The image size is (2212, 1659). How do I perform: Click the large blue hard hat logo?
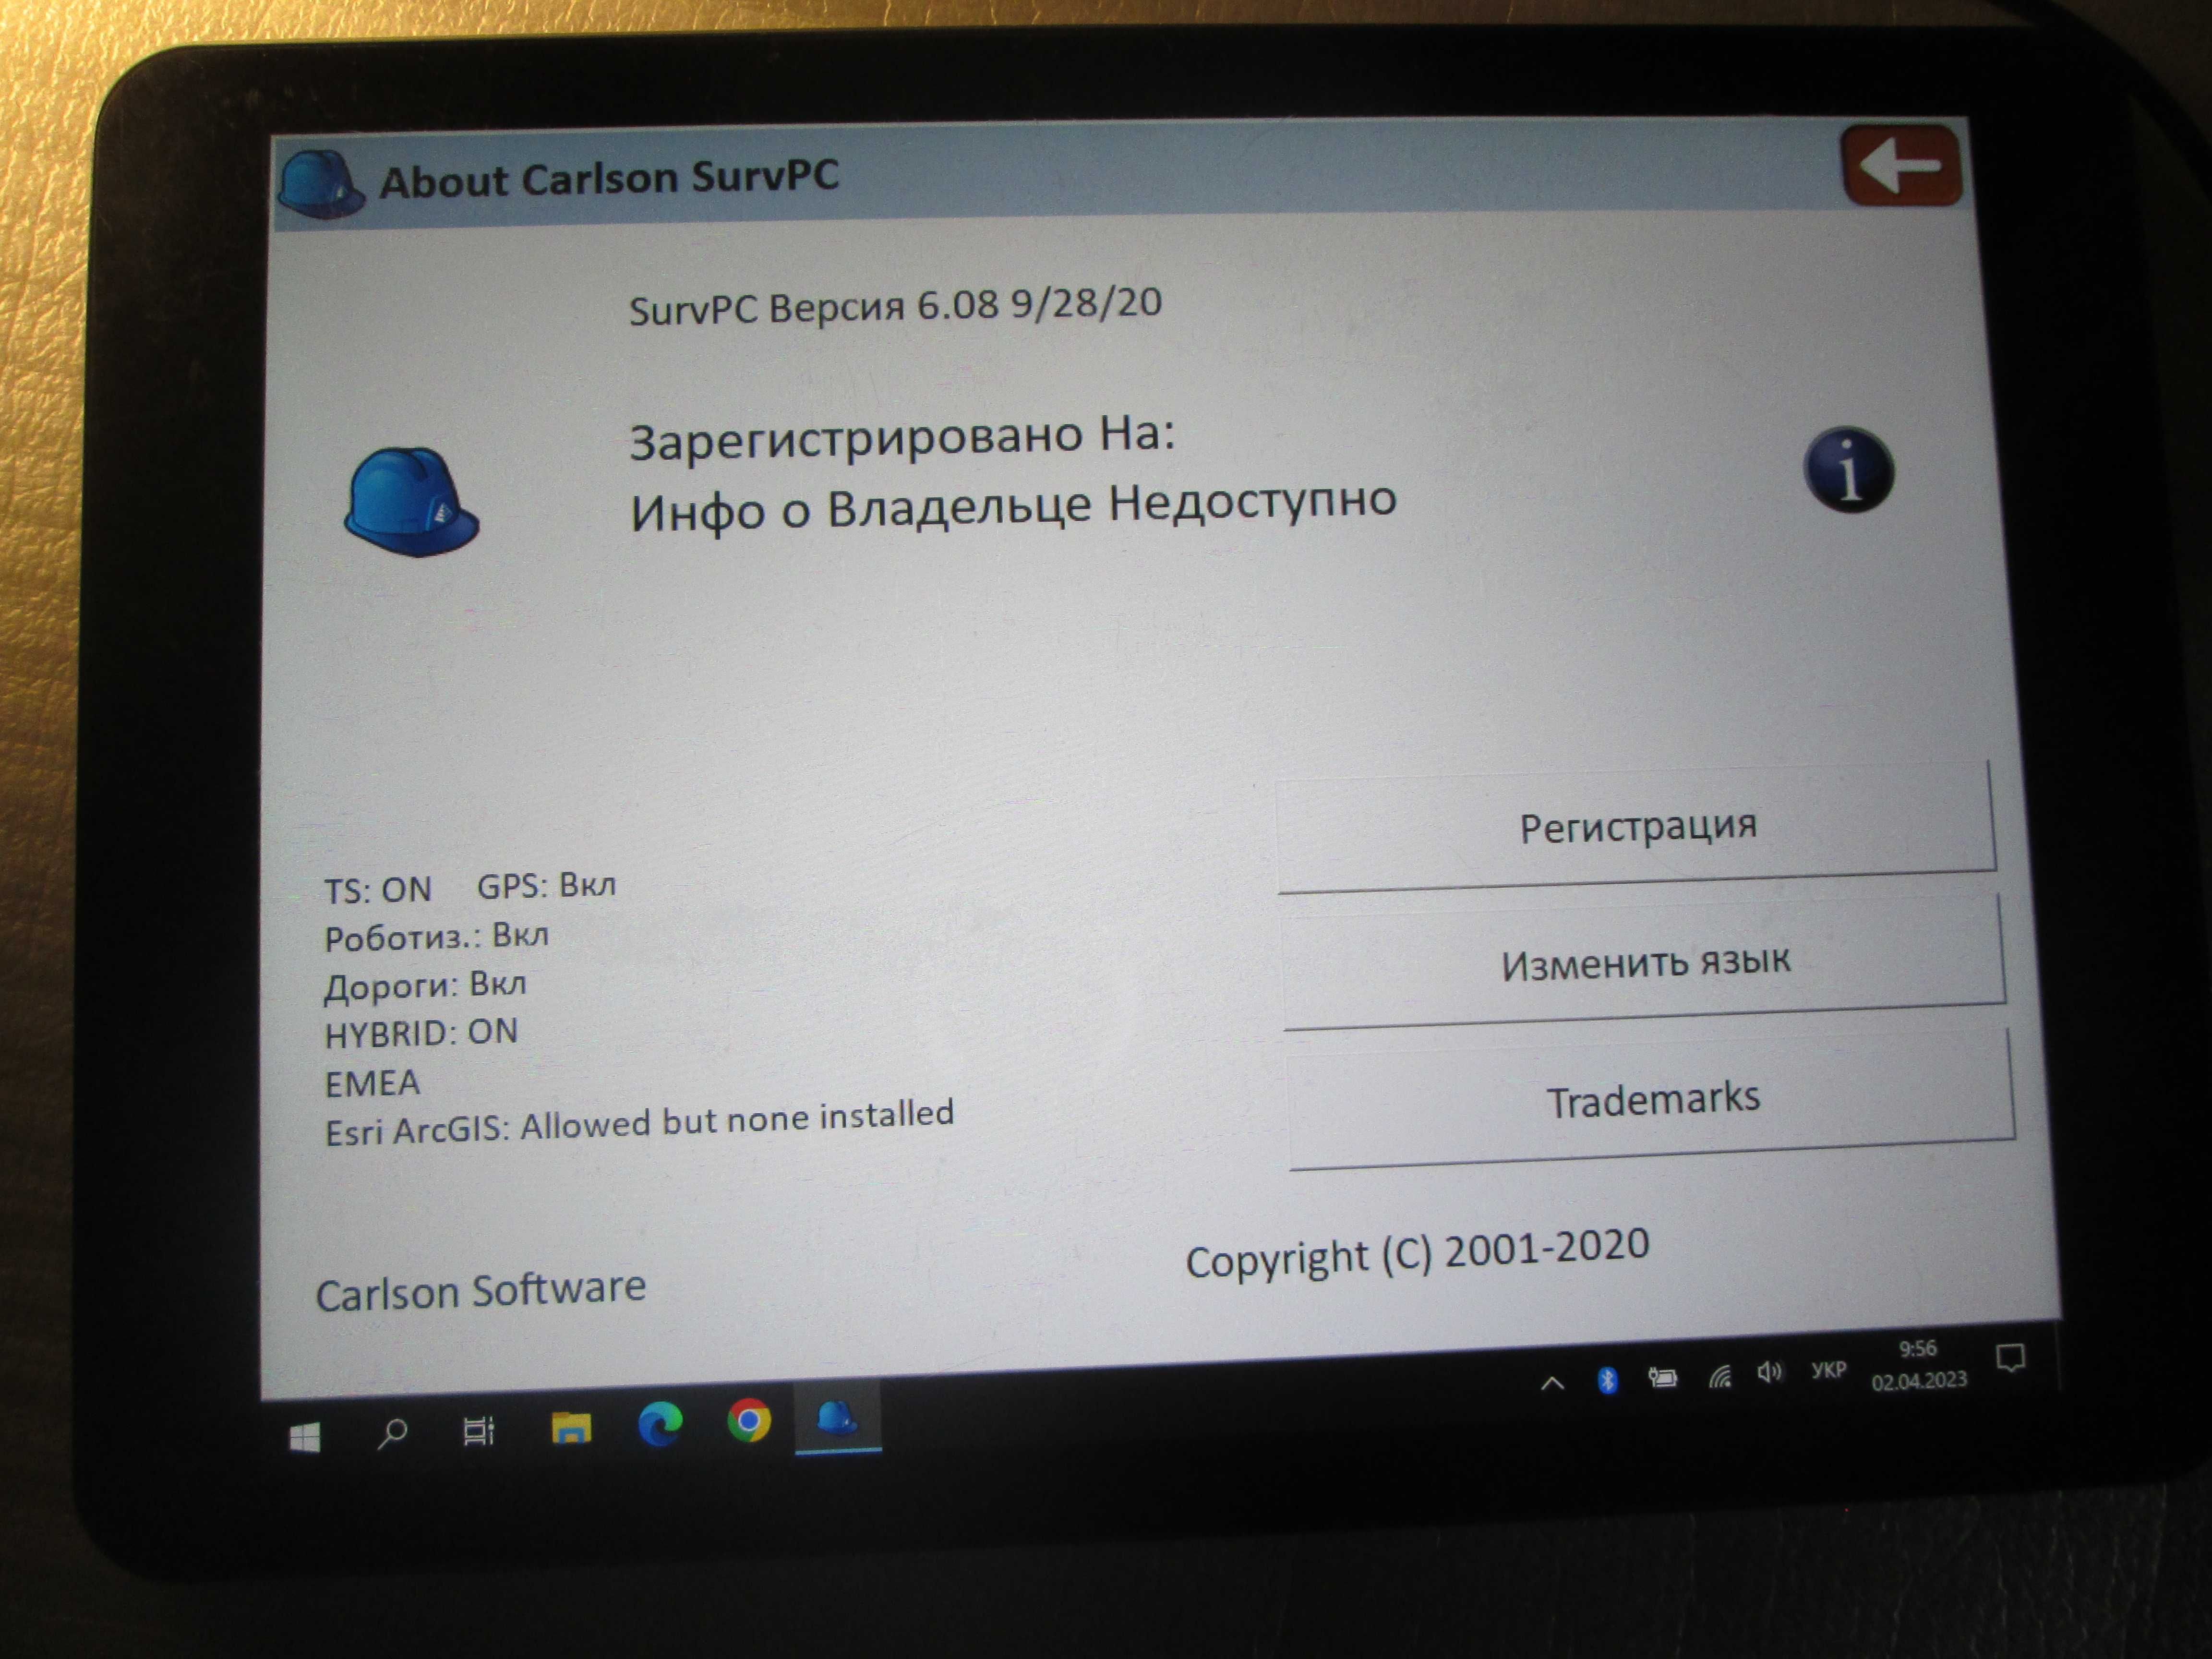(411, 501)
